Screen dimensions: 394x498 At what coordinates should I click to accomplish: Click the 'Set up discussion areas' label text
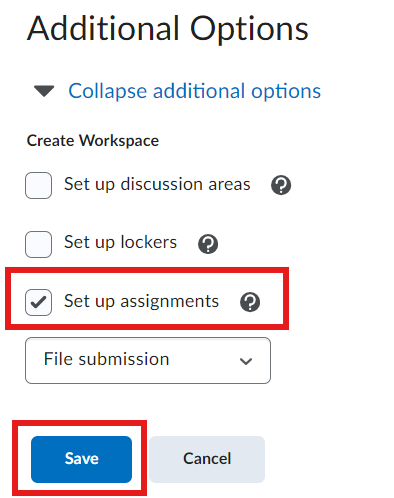click(157, 184)
